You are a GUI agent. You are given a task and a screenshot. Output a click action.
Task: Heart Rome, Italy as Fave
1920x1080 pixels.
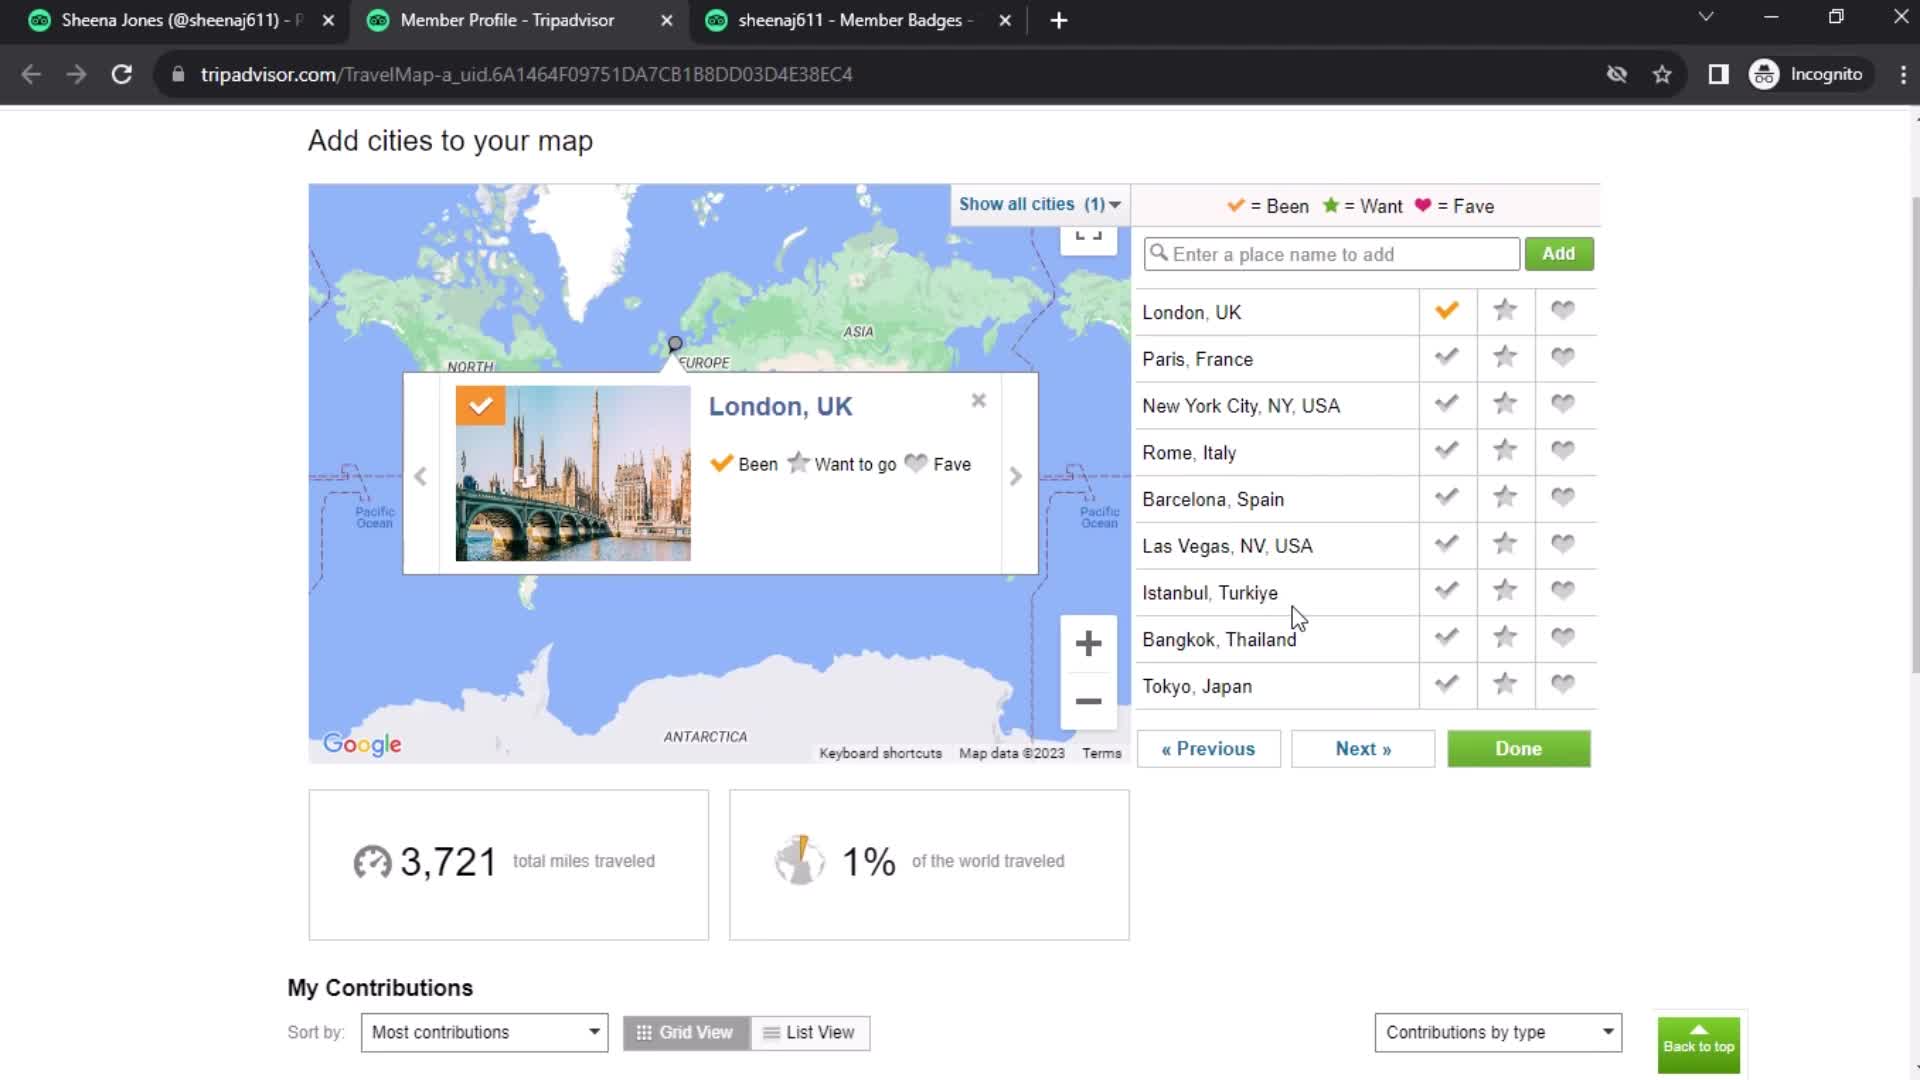[x=1562, y=451]
